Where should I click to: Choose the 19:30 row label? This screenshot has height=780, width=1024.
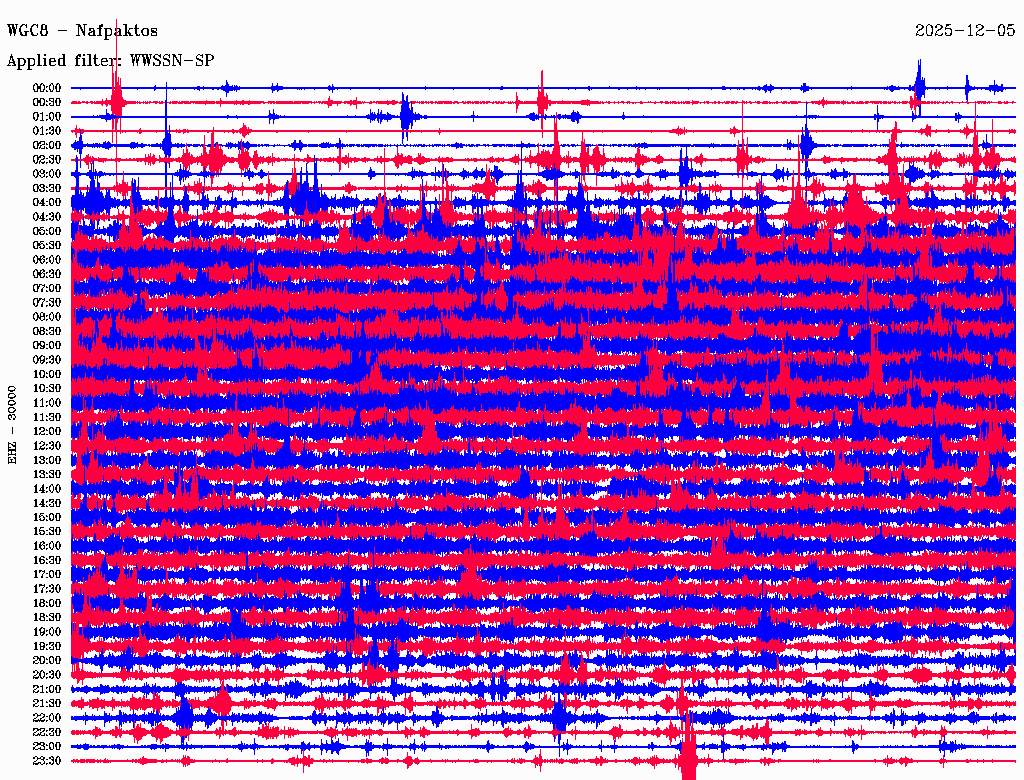(x=47, y=646)
